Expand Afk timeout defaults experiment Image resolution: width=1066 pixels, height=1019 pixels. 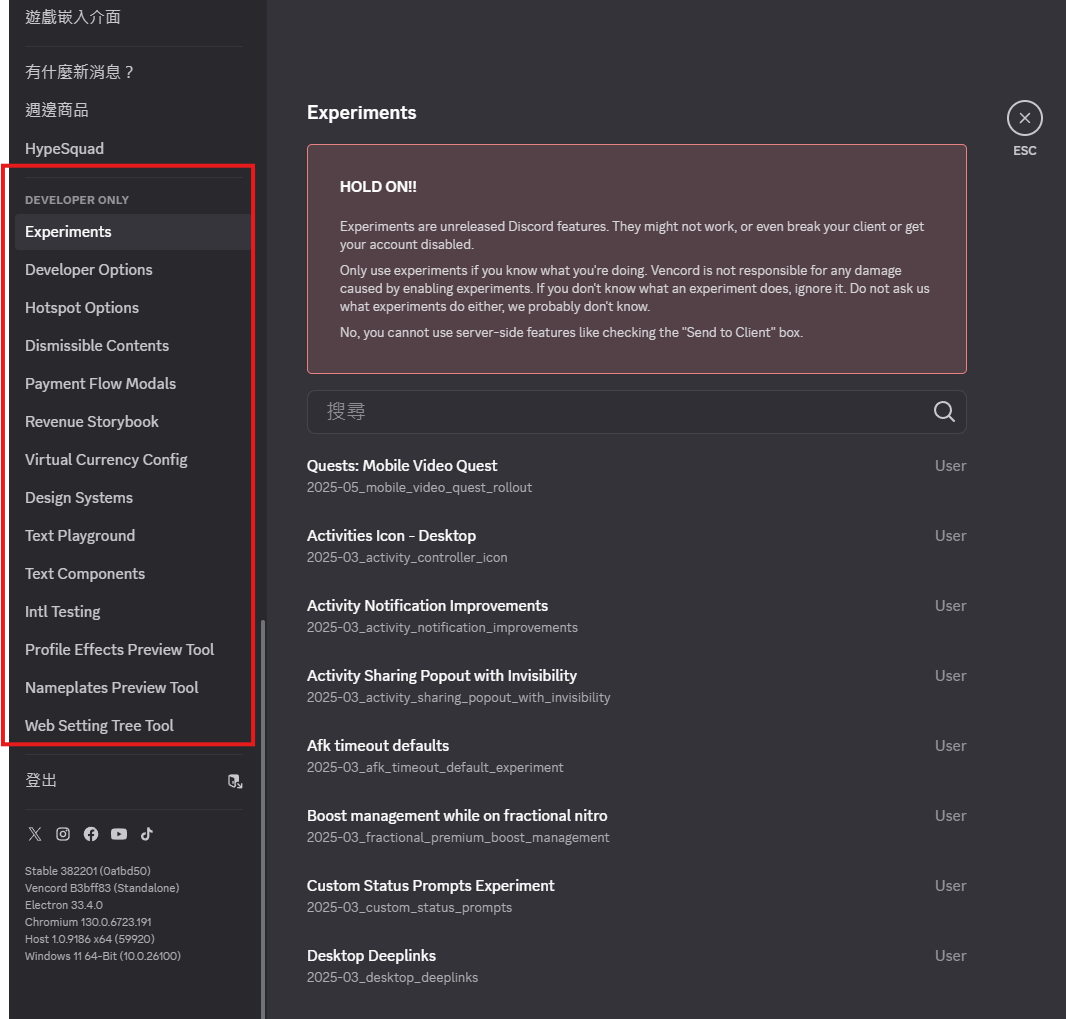point(636,756)
